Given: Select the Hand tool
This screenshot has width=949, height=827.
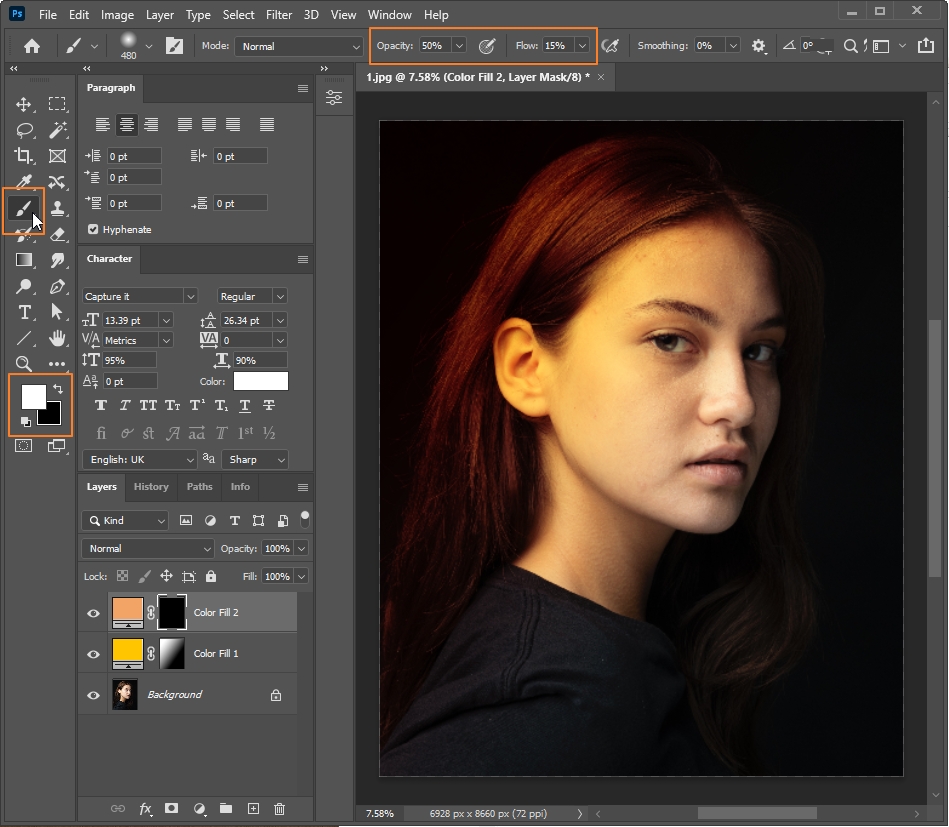Looking at the screenshot, I should click(x=58, y=338).
